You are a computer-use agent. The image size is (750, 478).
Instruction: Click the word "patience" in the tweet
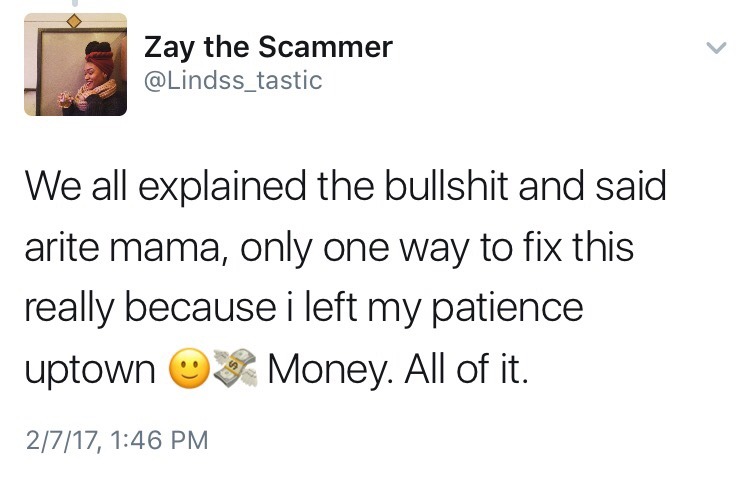coord(507,309)
